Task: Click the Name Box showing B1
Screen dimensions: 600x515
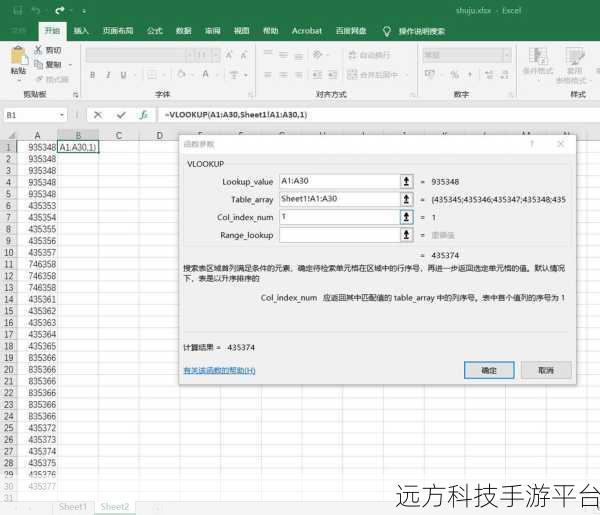Action: 31,115
